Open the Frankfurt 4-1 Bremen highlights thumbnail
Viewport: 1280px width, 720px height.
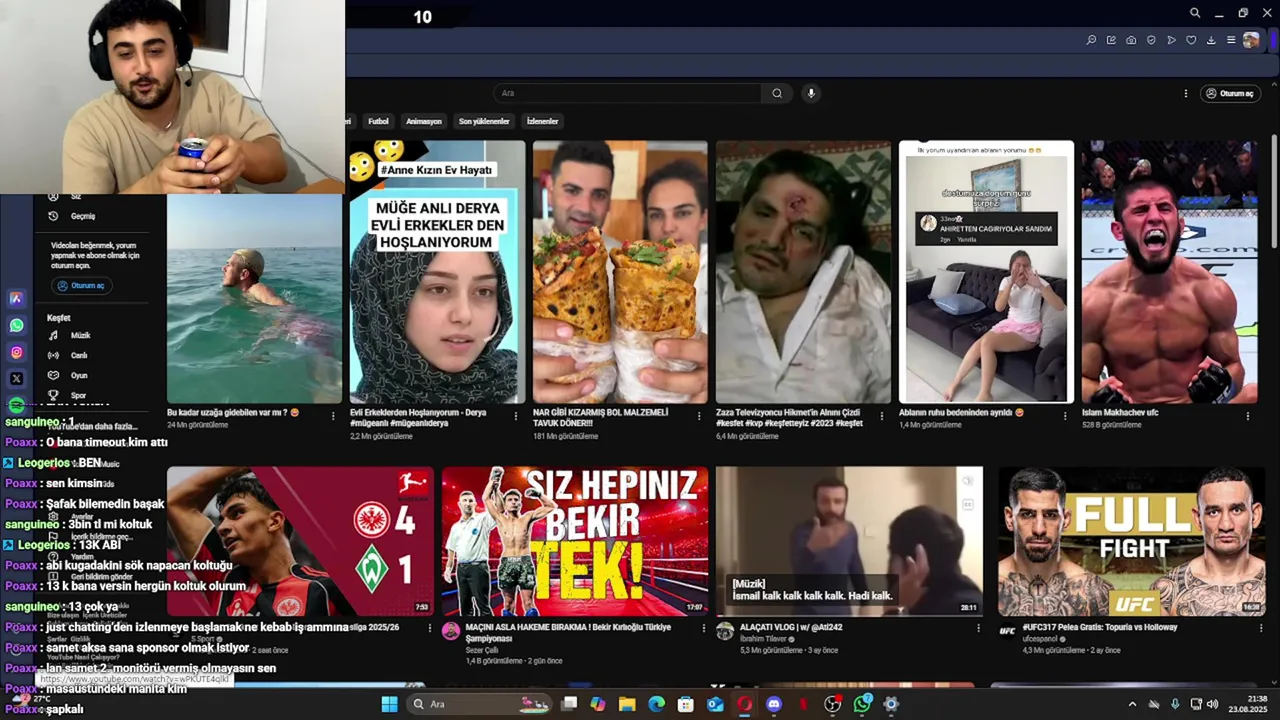tap(300, 541)
